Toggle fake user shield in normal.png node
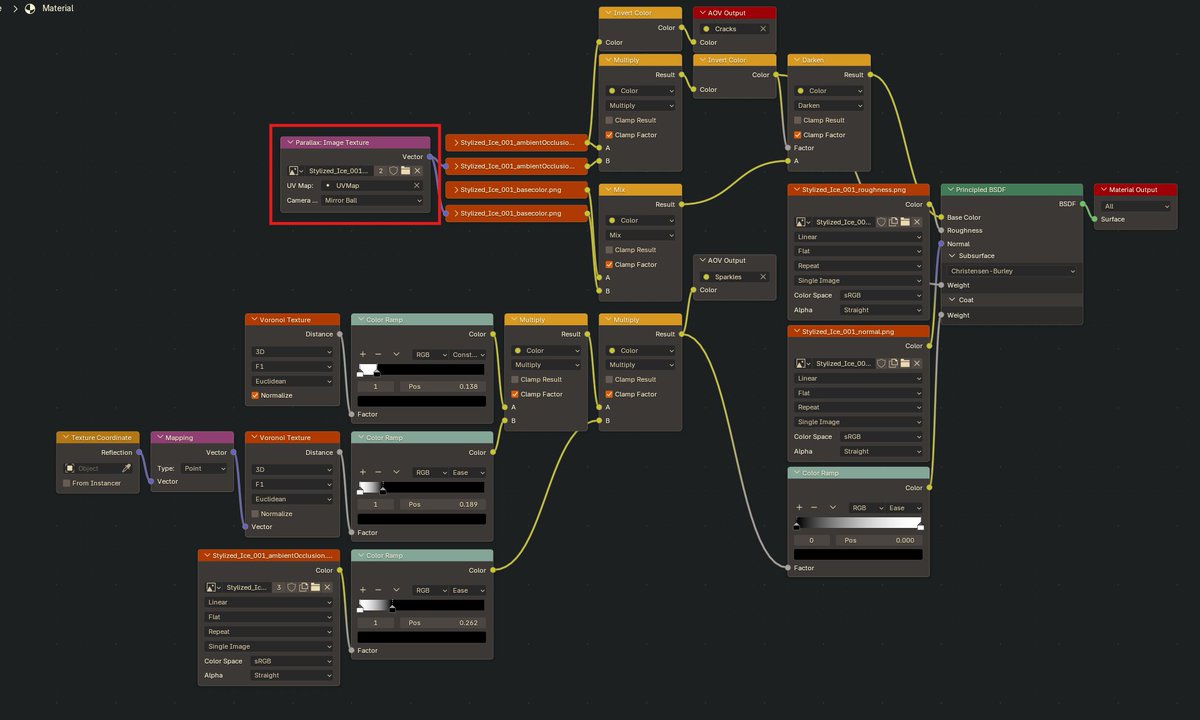Image resolution: width=1200 pixels, height=720 pixels. [881, 364]
